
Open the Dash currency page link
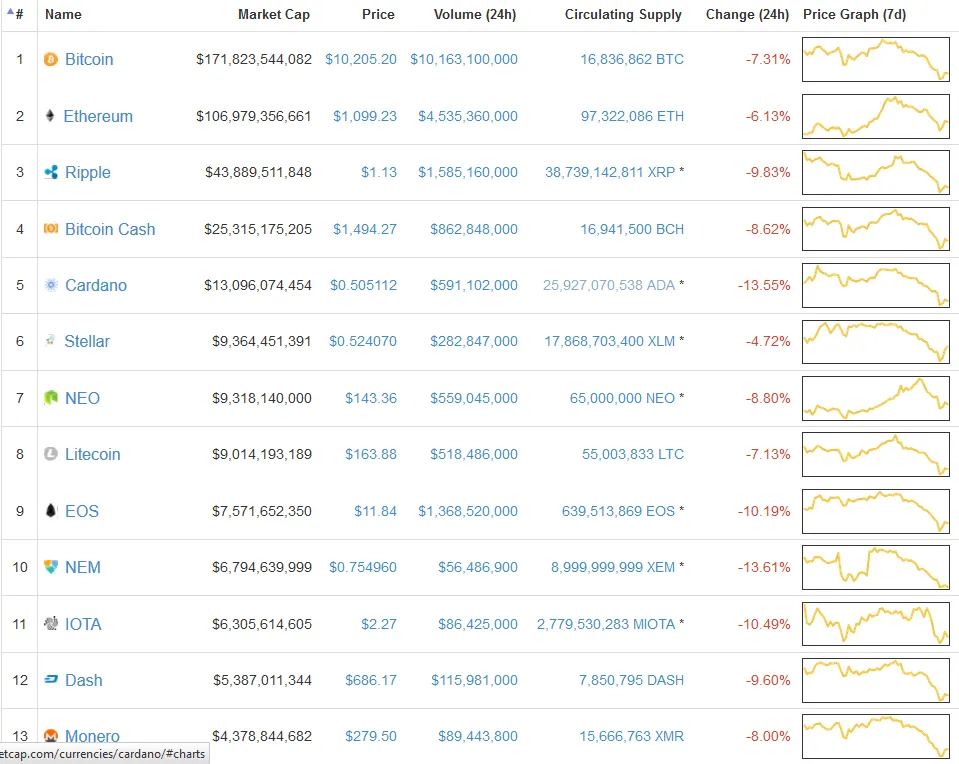[x=84, y=681]
